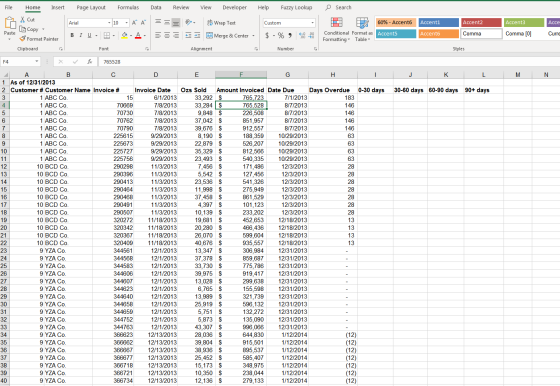Screen dimensions: 560x386
Task: Open the font name dropdown
Action: [109, 23]
